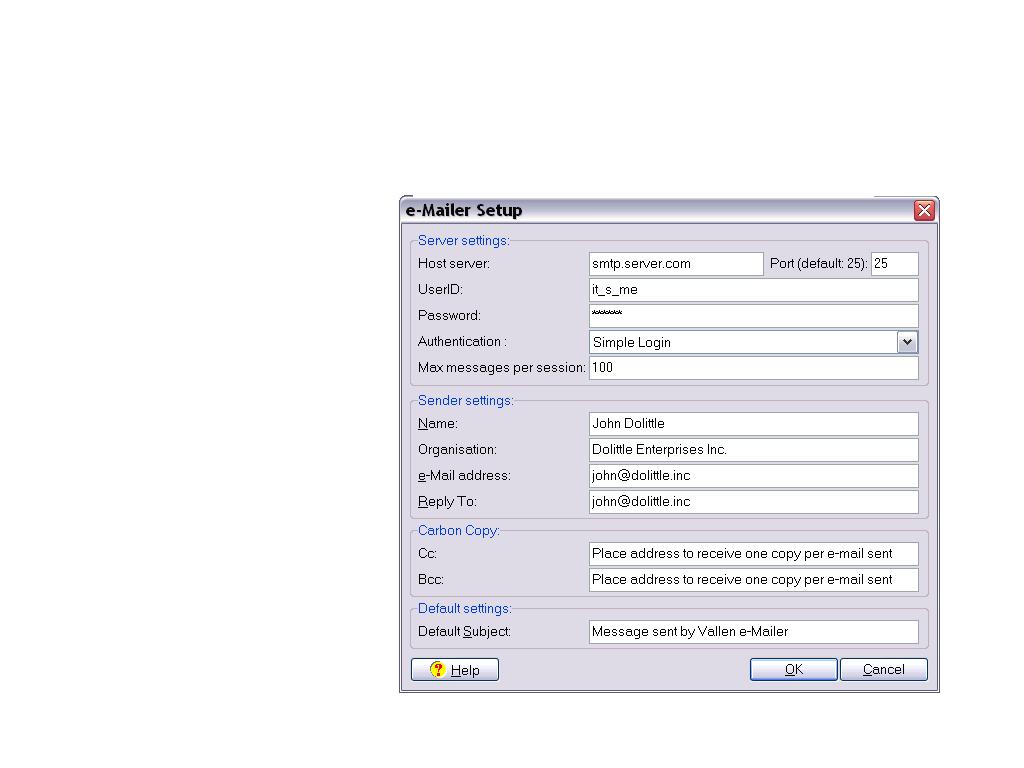Click into the Password field

753,316
